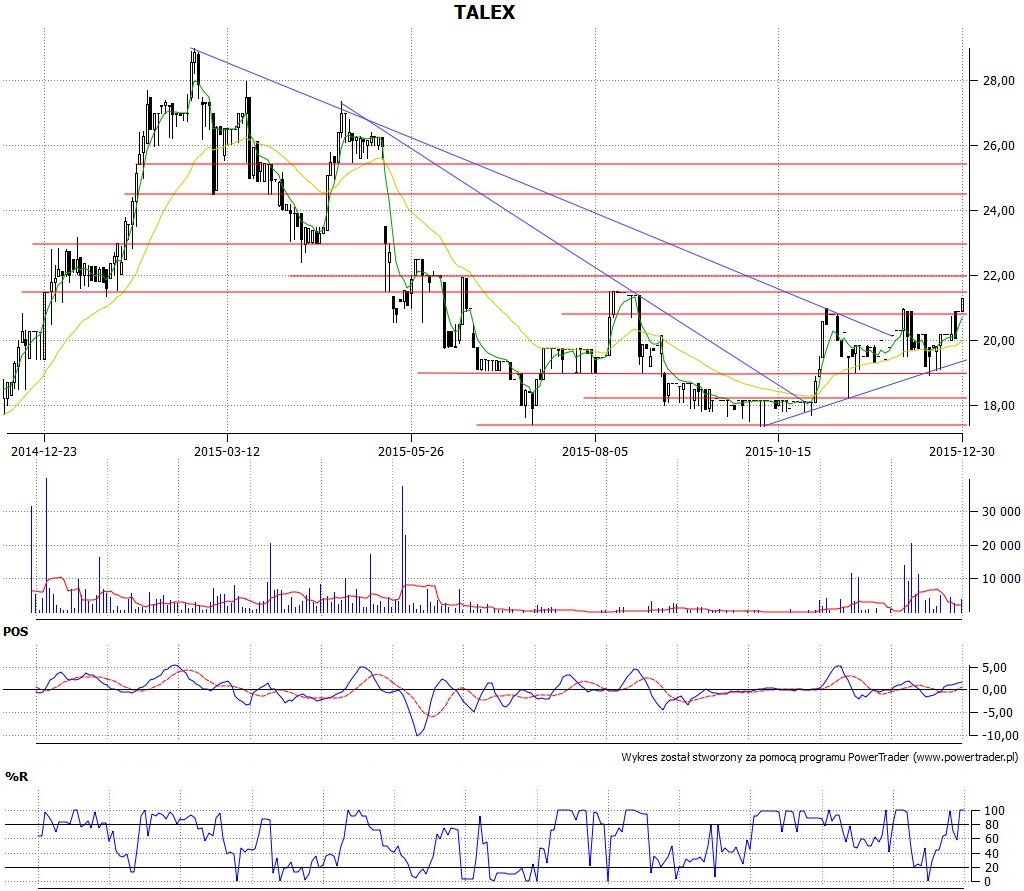This screenshot has height=891, width=1024.
Task: Click the 2015-05-26 date label
Action: tap(411, 451)
